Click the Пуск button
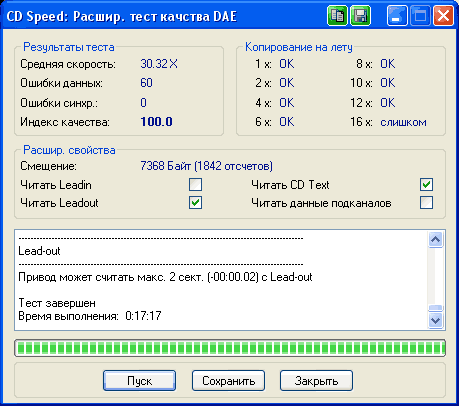This screenshot has height=406, width=459. (139, 380)
